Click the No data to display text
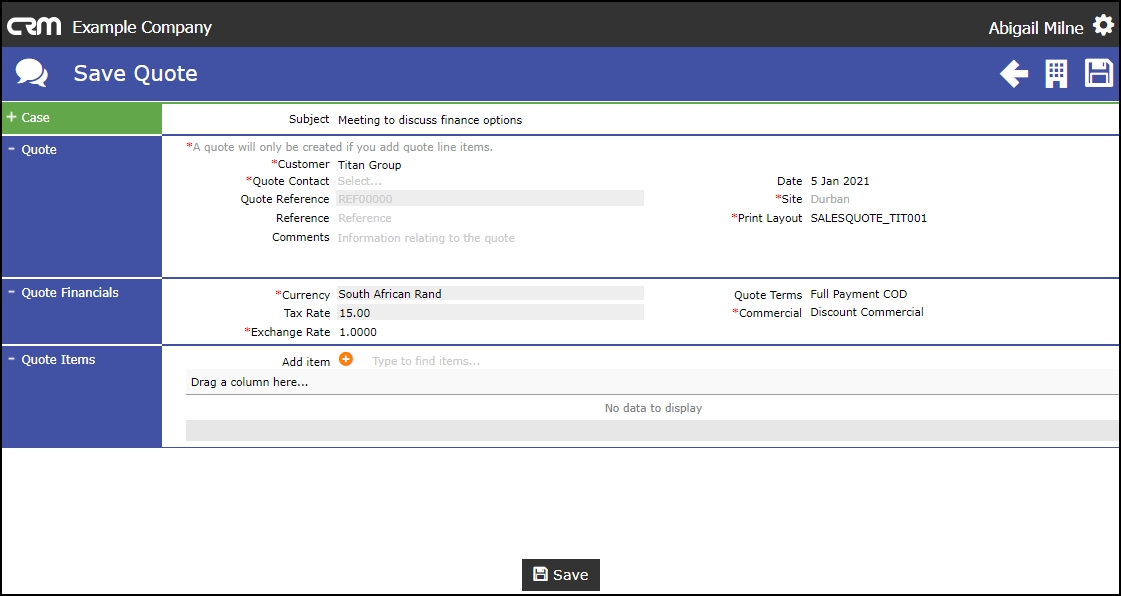The width and height of the screenshot is (1121, 596). pyautogui.click(x=653, y=408)
